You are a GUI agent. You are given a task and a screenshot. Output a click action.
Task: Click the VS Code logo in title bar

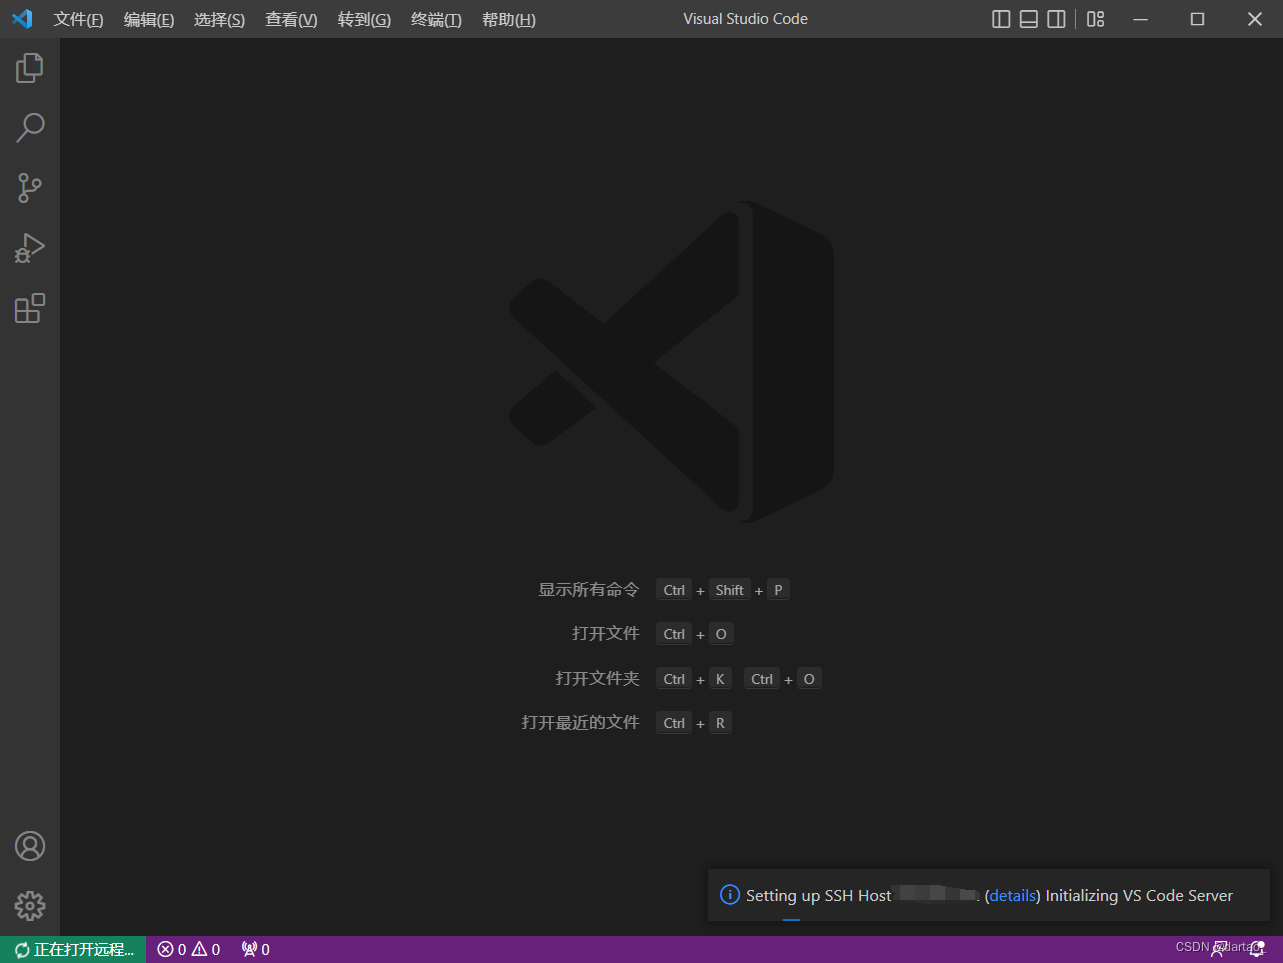[x=22, y=19]
